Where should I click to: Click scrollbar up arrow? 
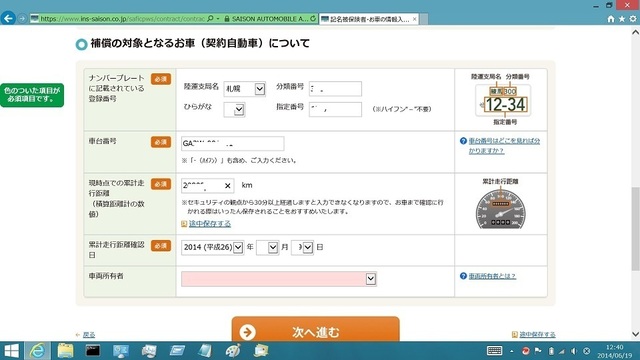(636, 32)
